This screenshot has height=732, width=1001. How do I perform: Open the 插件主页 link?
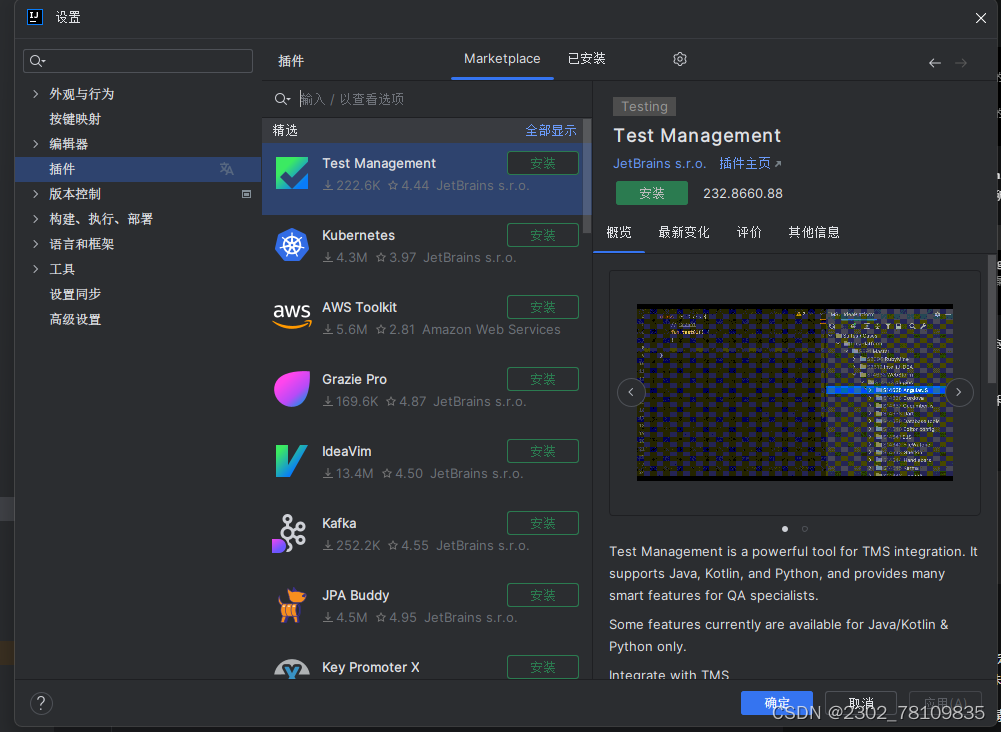[x=750, y=163]
